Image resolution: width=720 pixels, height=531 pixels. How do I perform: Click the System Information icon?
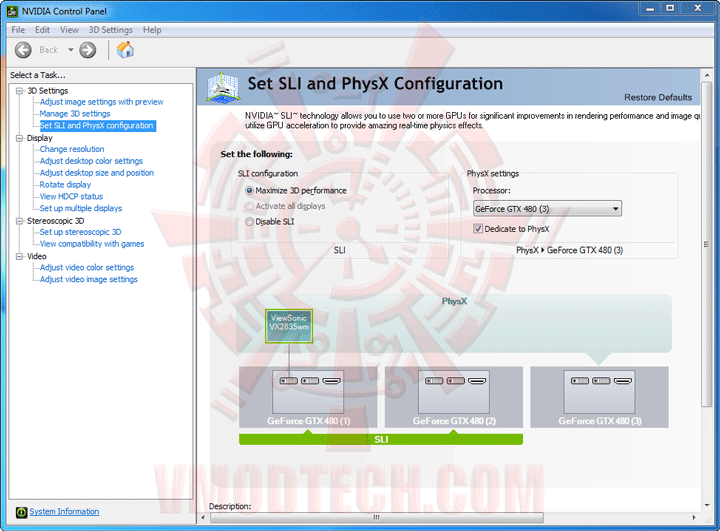21,512
